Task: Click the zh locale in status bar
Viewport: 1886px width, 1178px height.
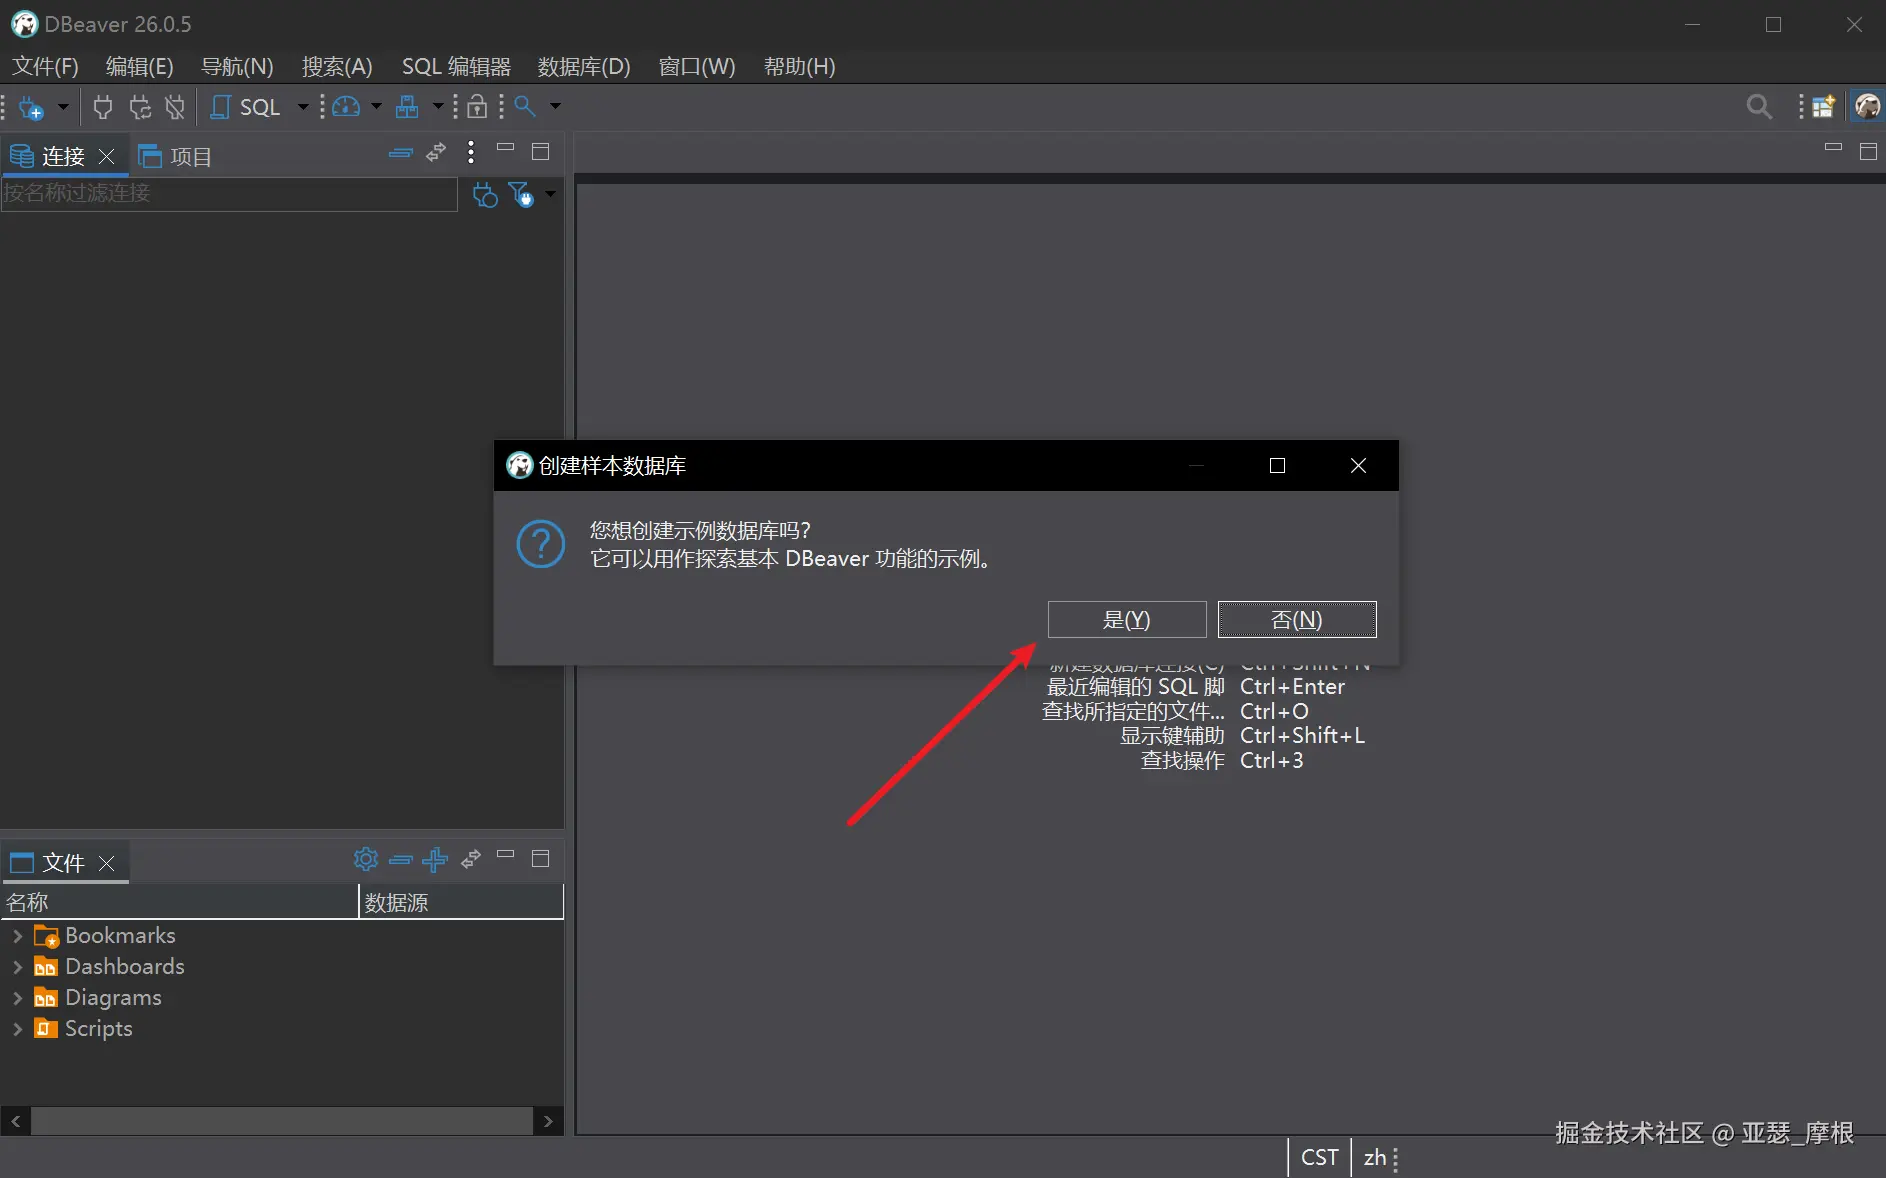Action: [1375, 1158]
